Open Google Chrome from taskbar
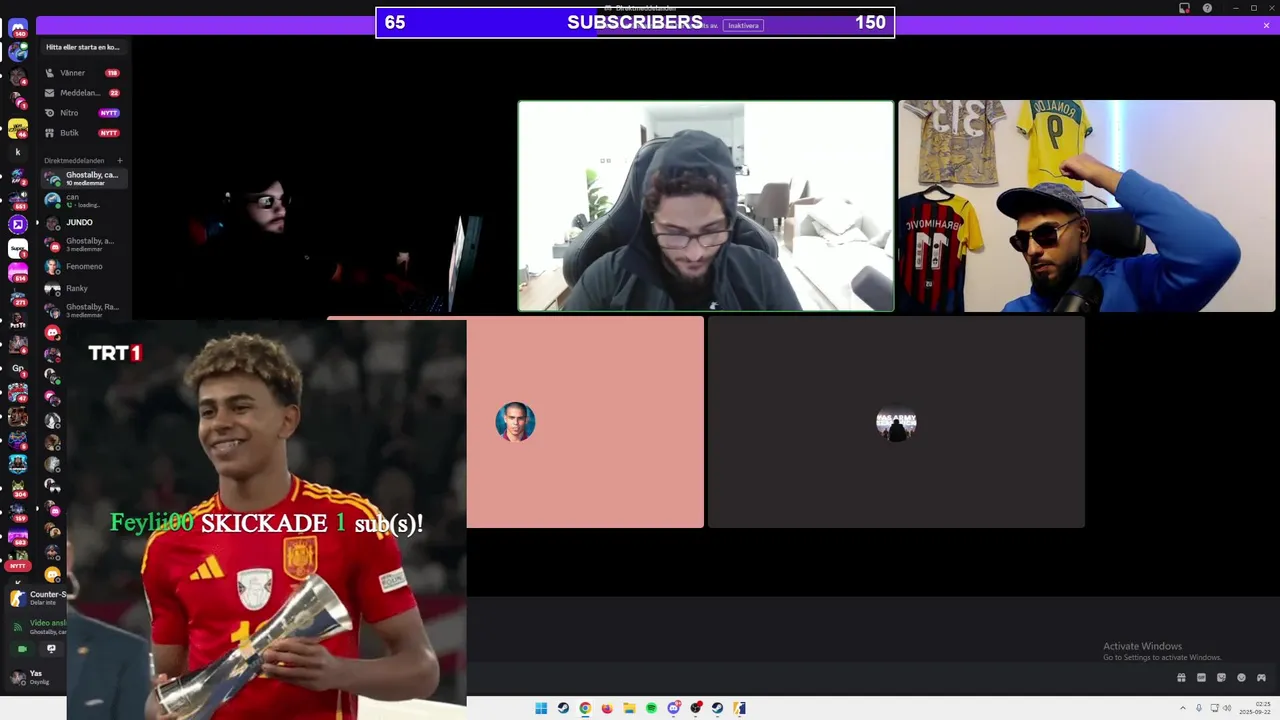Image resolution: width=1280 pixels, height=720 pixels. tap(585, 708)
